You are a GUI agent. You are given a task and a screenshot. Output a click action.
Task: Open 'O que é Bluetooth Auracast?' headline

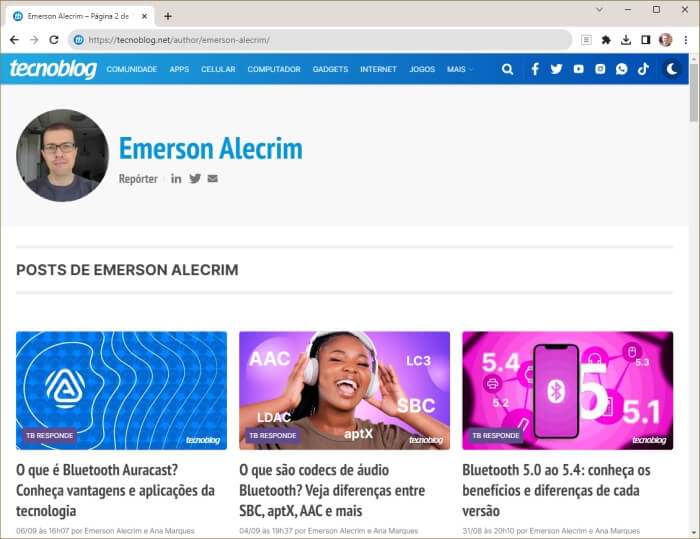click(x=115, y=490)
